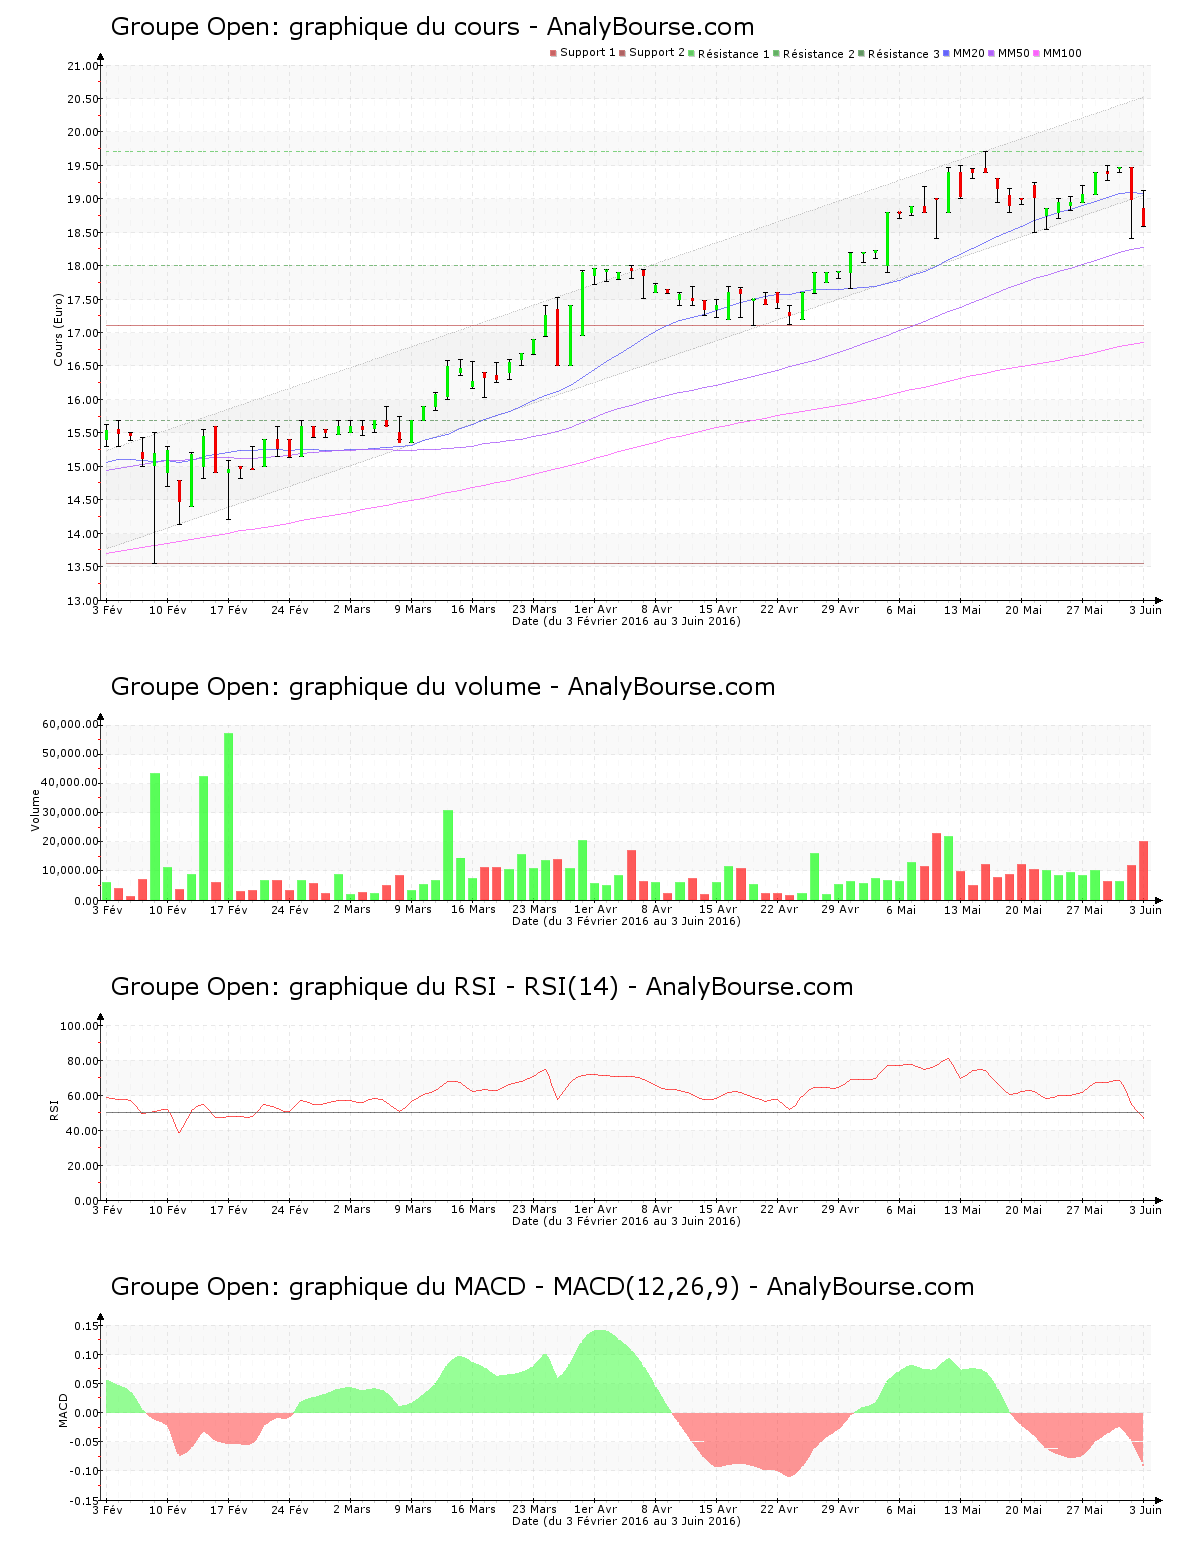Click the MM50 legend entry
This screenshot has width=1200, height=1550.
click(1009, 53)
